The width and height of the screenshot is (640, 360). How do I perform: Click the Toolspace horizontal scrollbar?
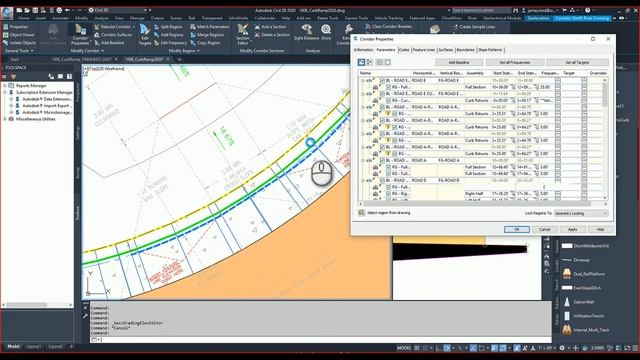[x=27, y=304]
